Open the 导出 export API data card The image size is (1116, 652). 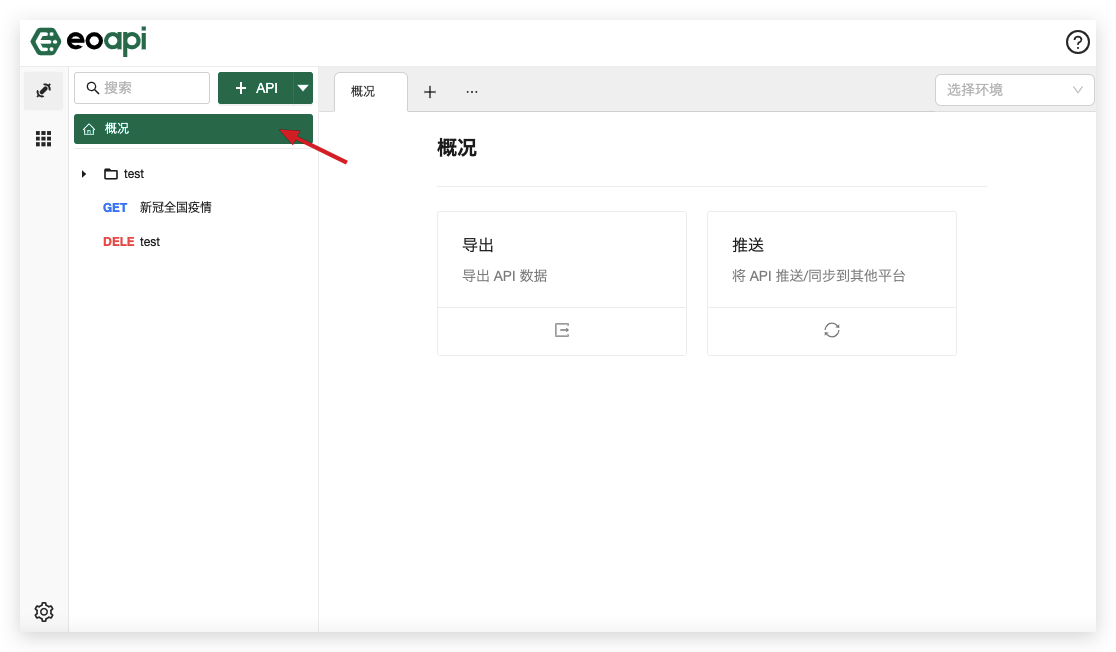[561, 258]
